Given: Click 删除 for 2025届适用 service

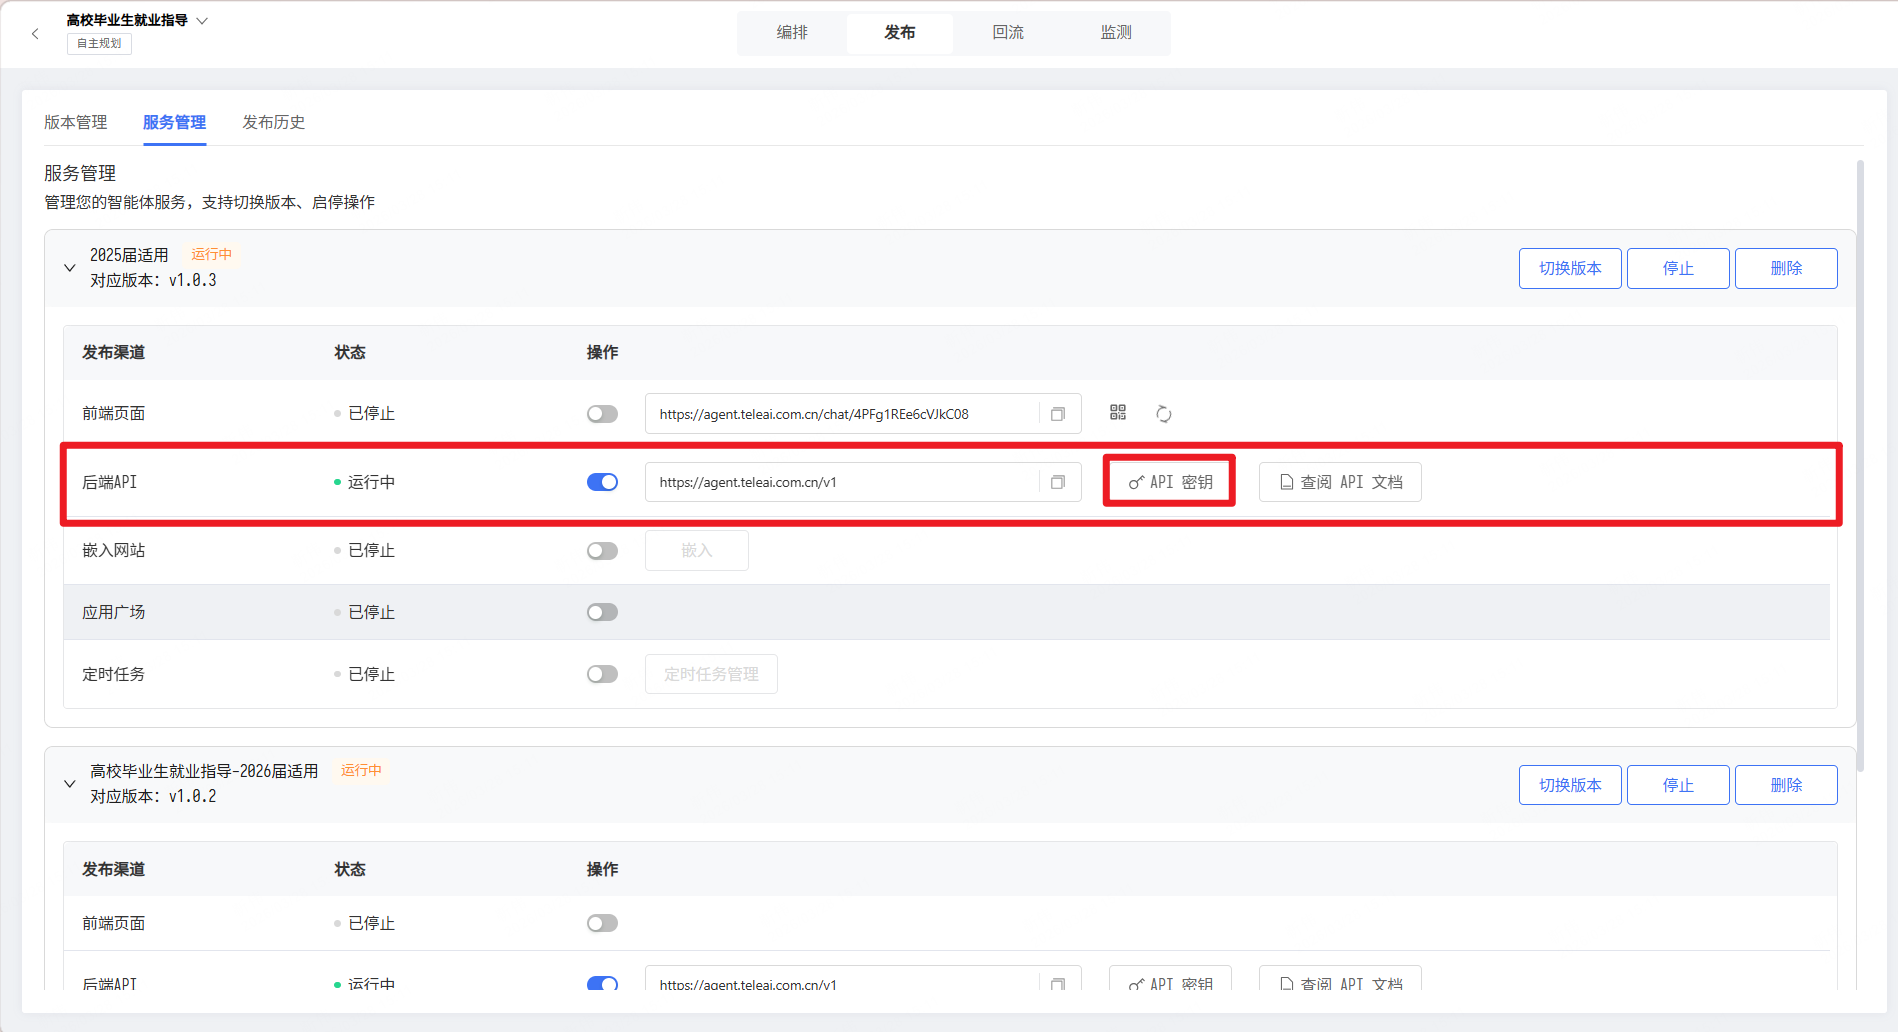Looking at the screenshot, I should 1786,268.
